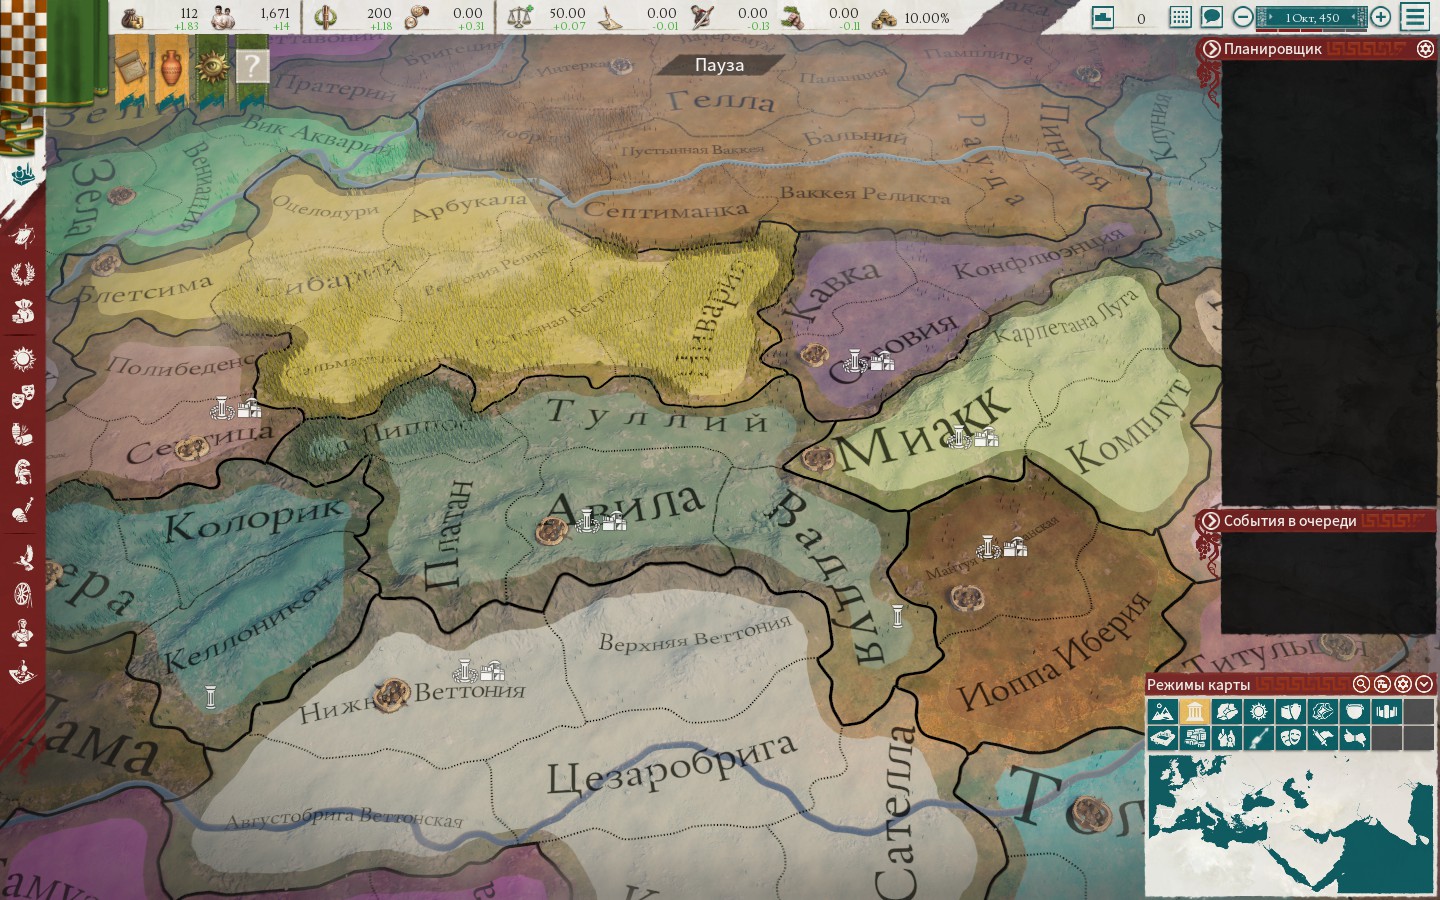This screenshot has width=1440, height=900.
Task: Open the theater masks culture panel
Action: 22,397
